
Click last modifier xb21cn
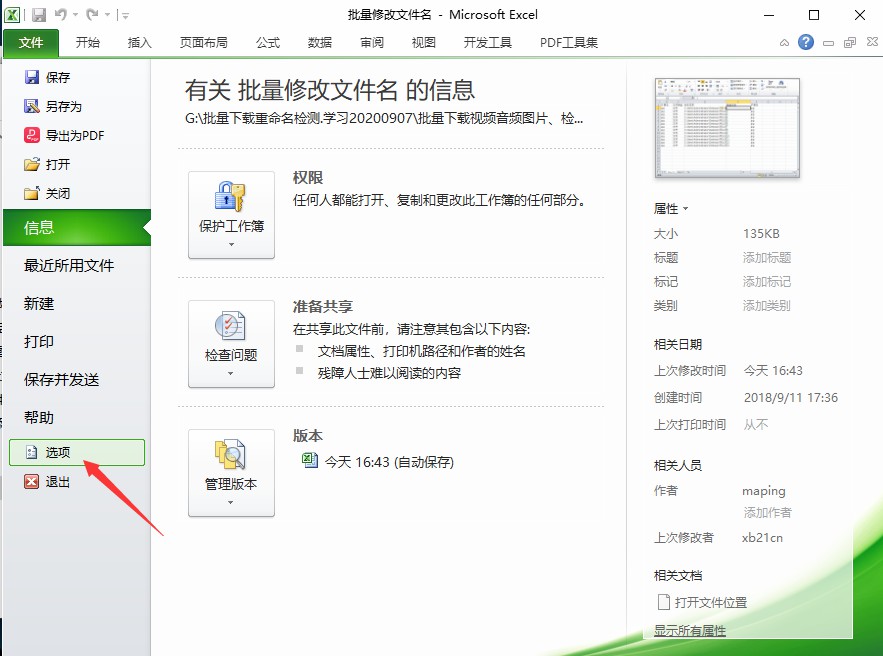point(762,538)
